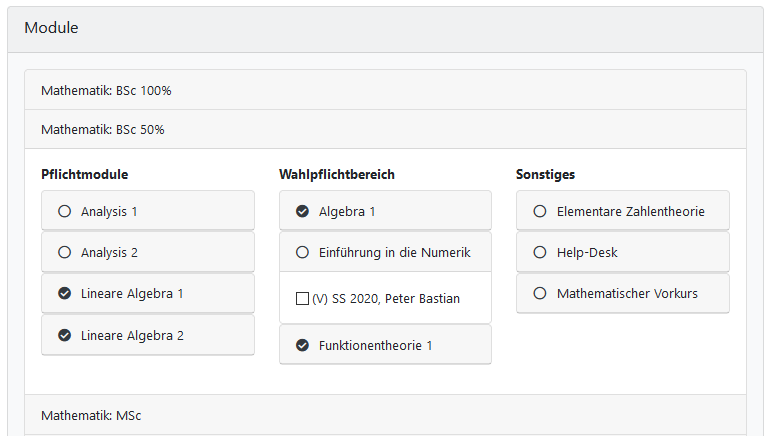Select the Lineare Algebra 2 label text

132,335
